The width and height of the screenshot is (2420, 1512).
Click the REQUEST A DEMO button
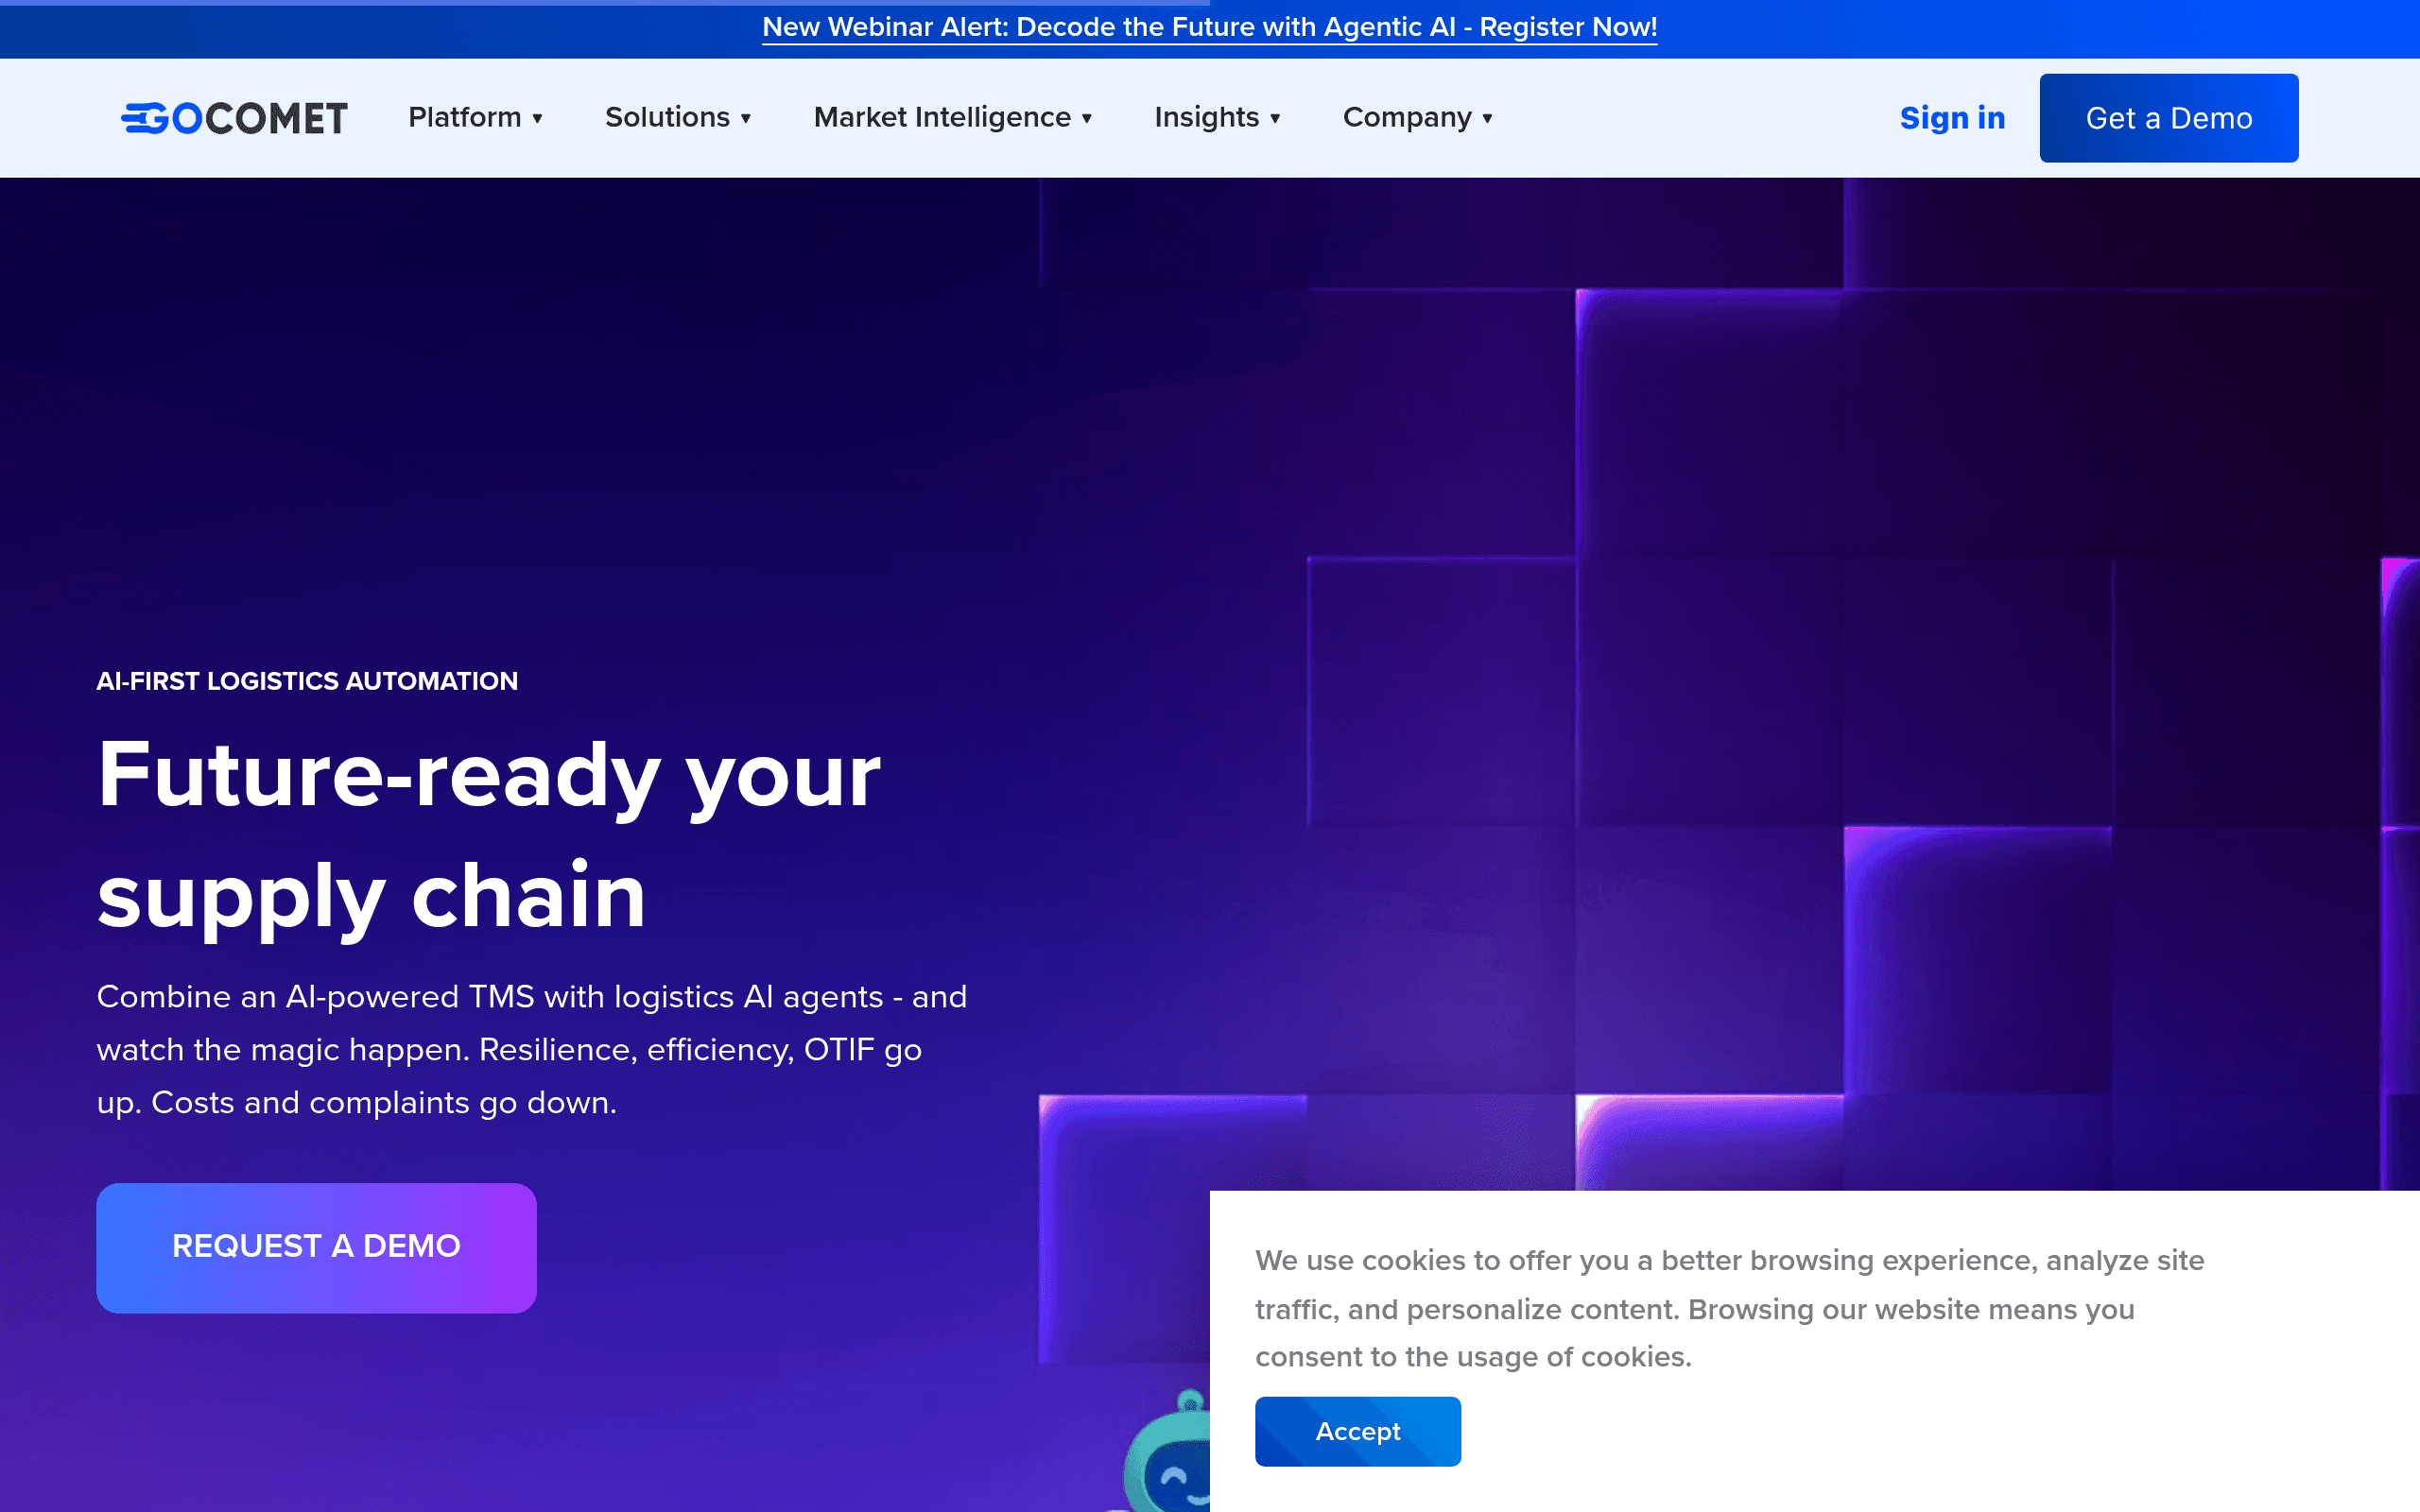point(316,1247)
